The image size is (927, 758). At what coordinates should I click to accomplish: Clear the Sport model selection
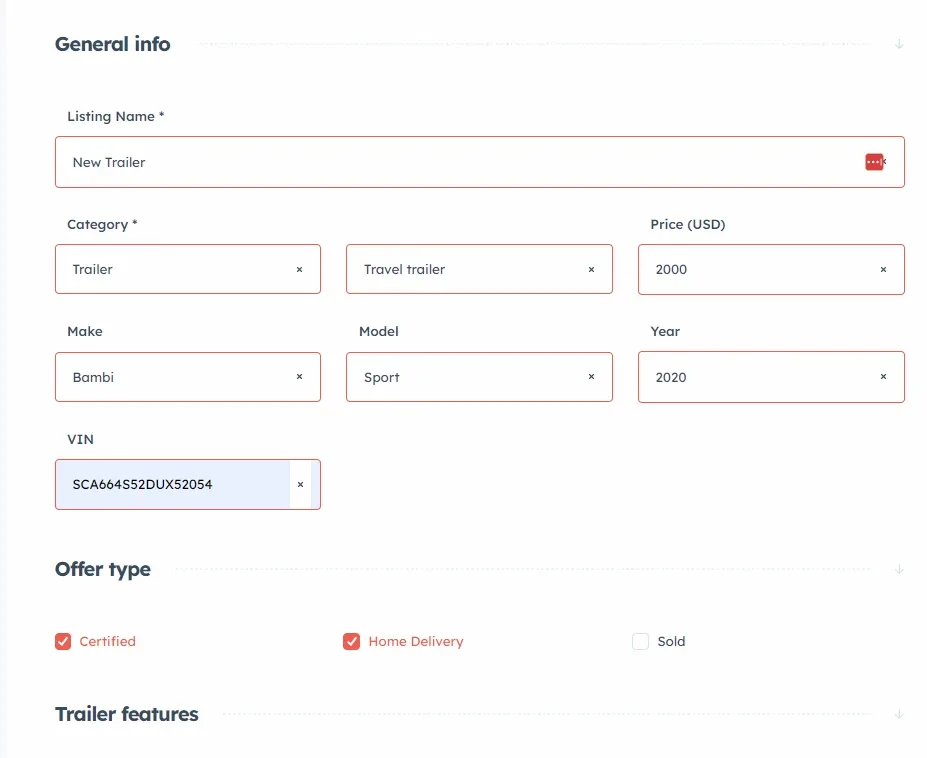coord(591,377)
